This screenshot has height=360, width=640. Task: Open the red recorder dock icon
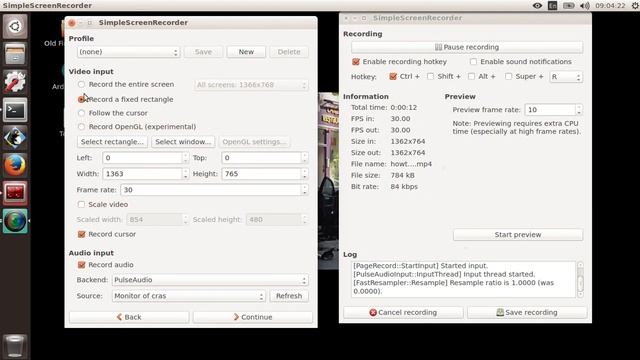15,193
